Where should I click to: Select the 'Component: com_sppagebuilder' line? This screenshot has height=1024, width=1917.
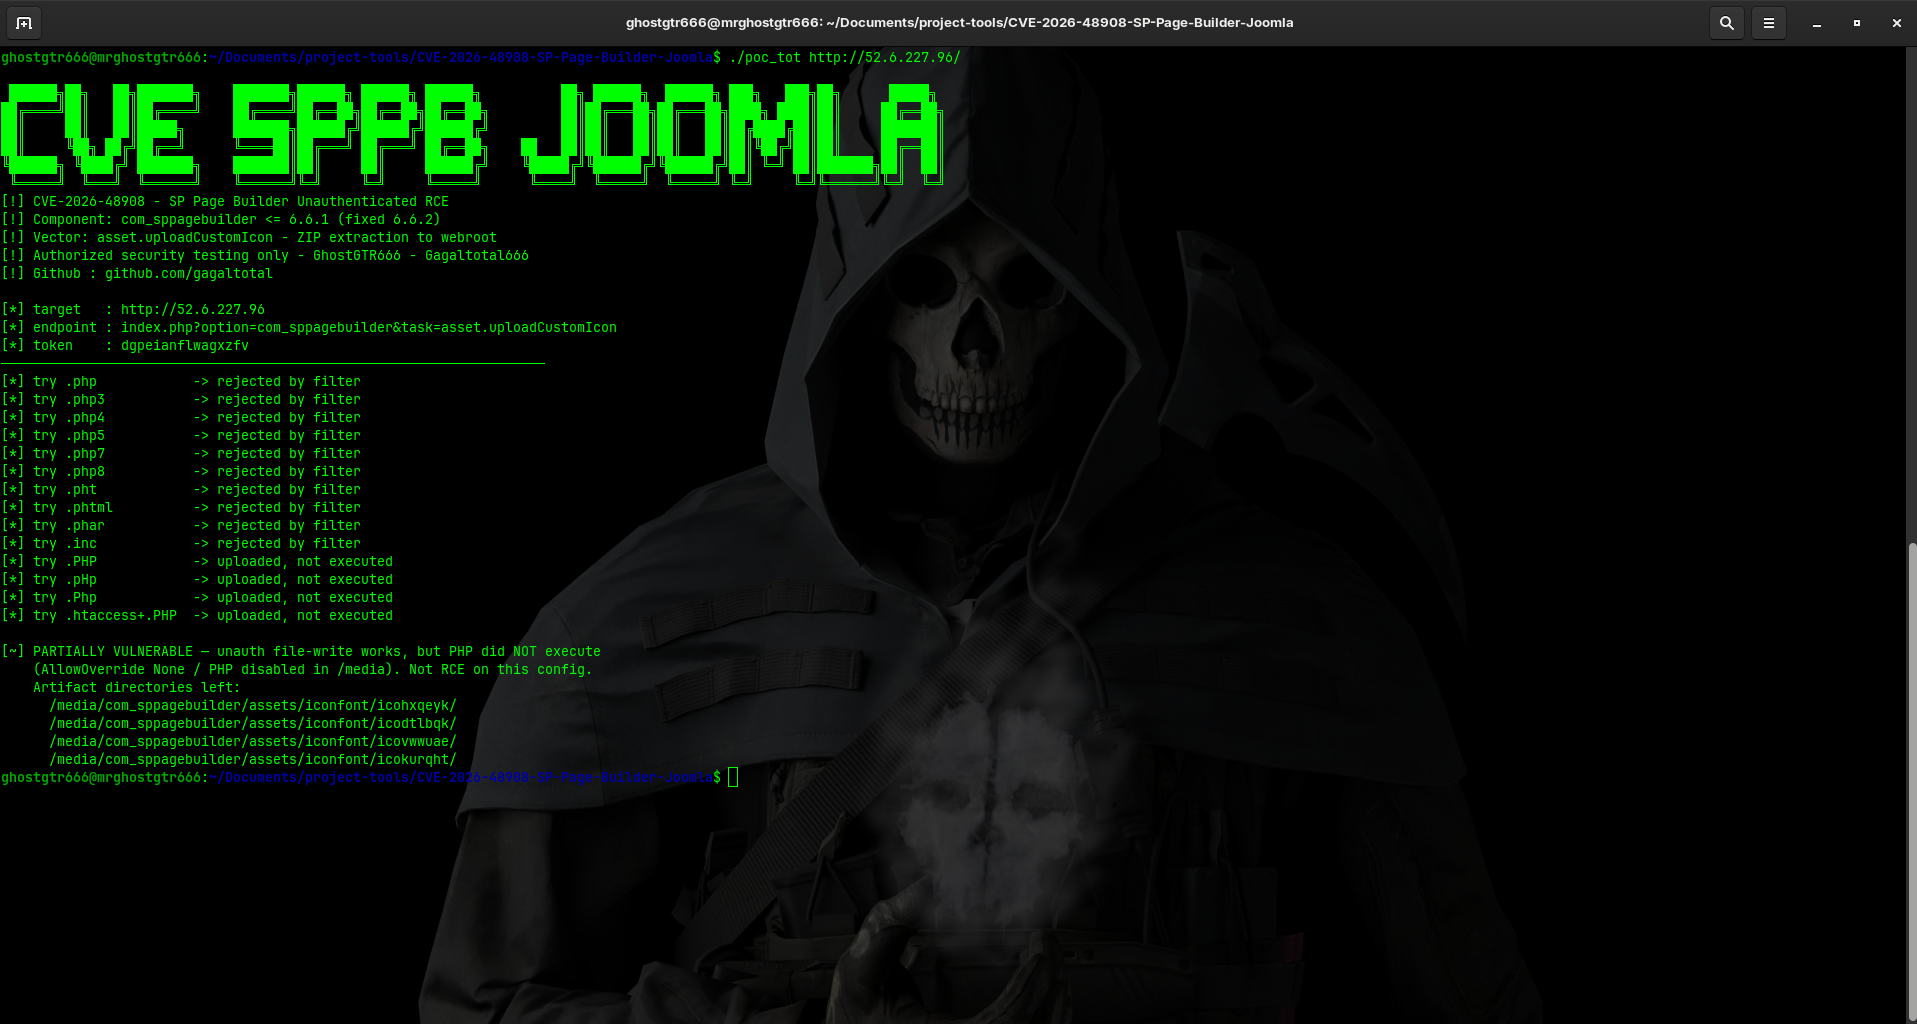tap(221, 220)
